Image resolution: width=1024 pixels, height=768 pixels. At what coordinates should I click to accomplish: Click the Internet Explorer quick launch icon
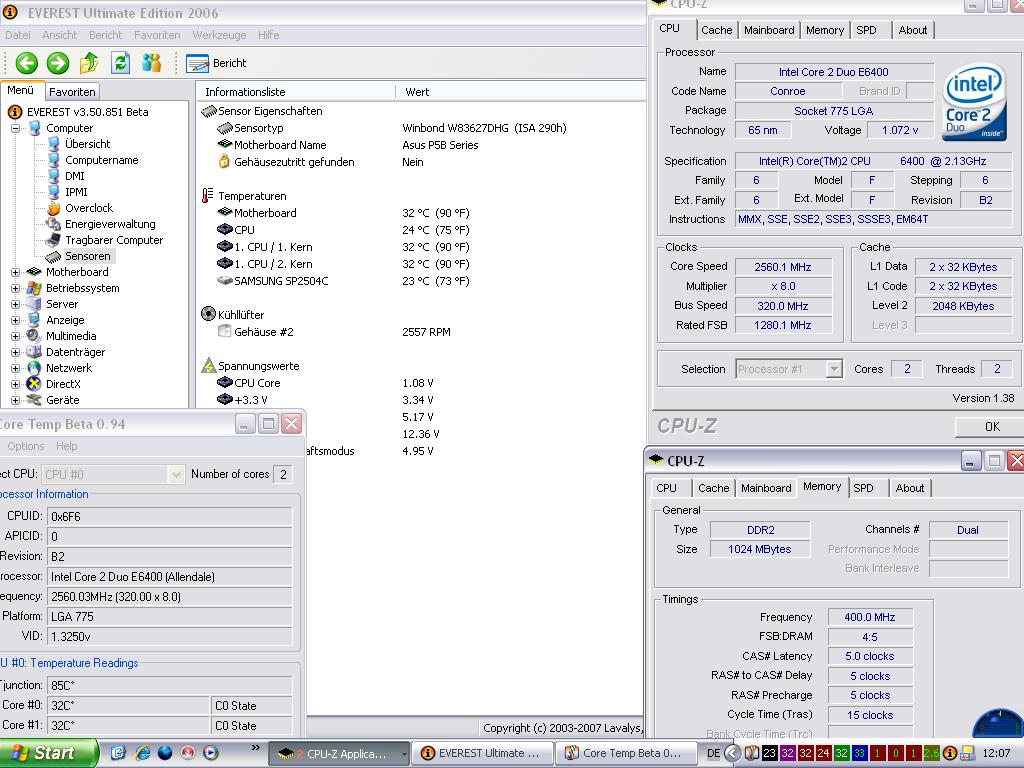(x=142, y=753)
